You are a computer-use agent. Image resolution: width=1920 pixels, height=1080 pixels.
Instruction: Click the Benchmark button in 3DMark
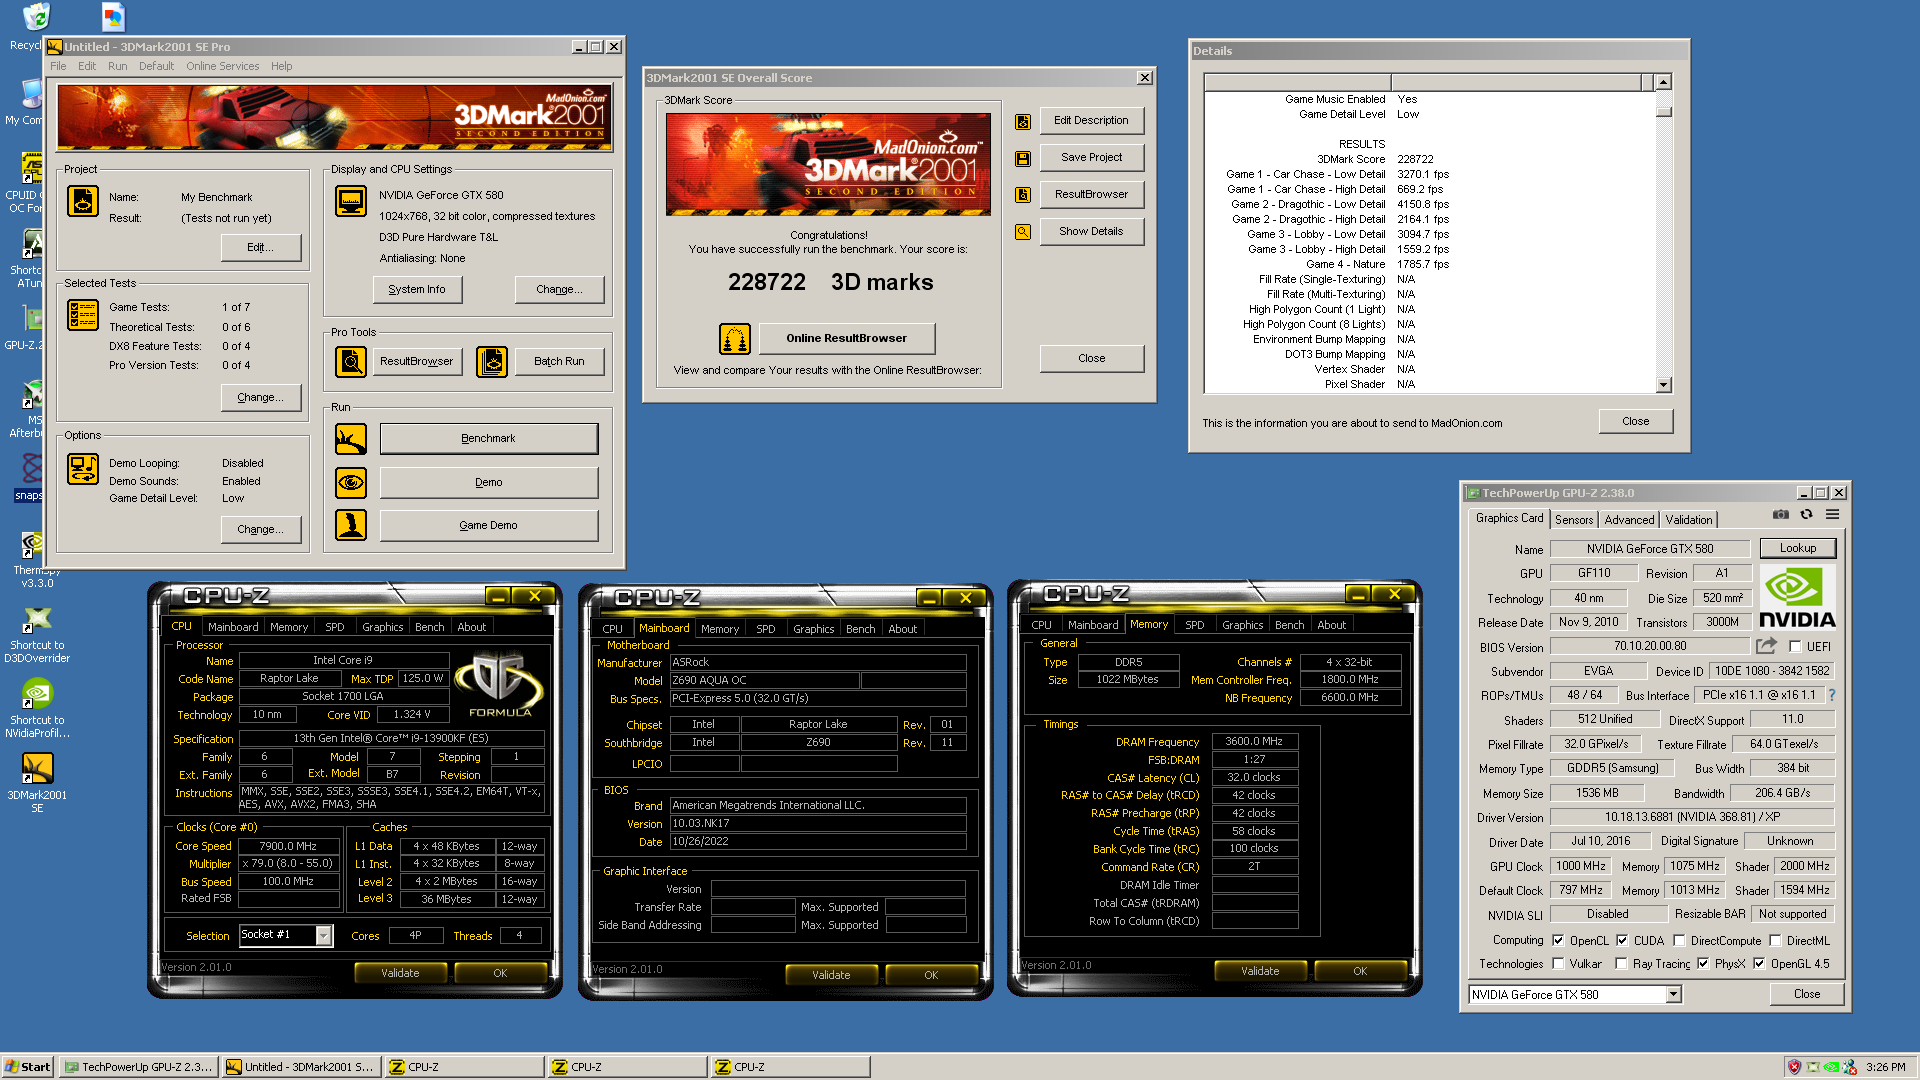pos(488,439)
